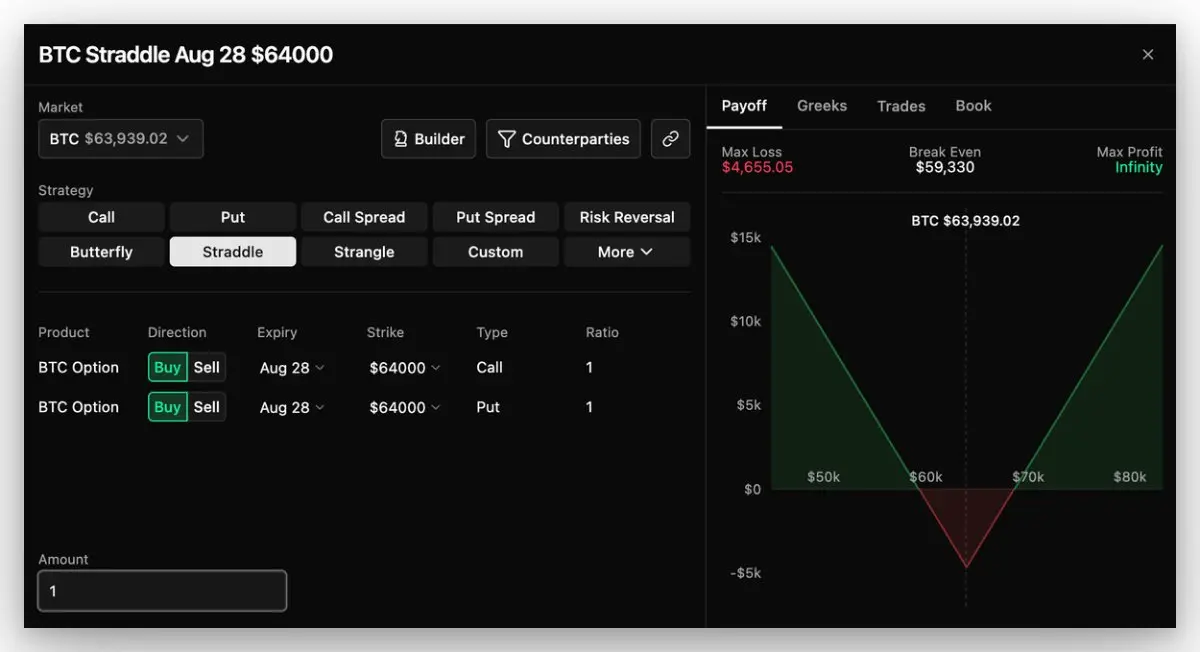Choose the Custom strategy
1200x652 pixels.
(x=496, y=252)
